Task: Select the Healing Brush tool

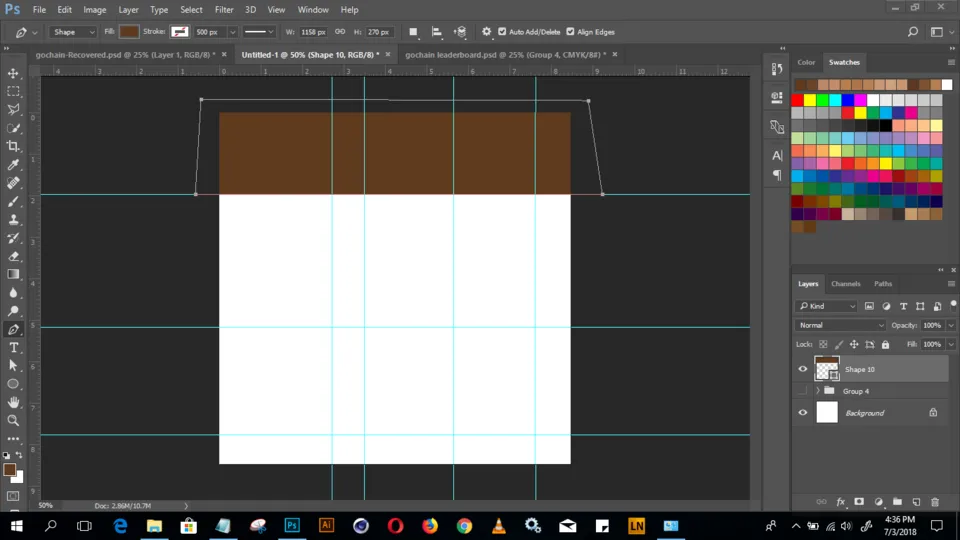Action: tap(13, 183)
